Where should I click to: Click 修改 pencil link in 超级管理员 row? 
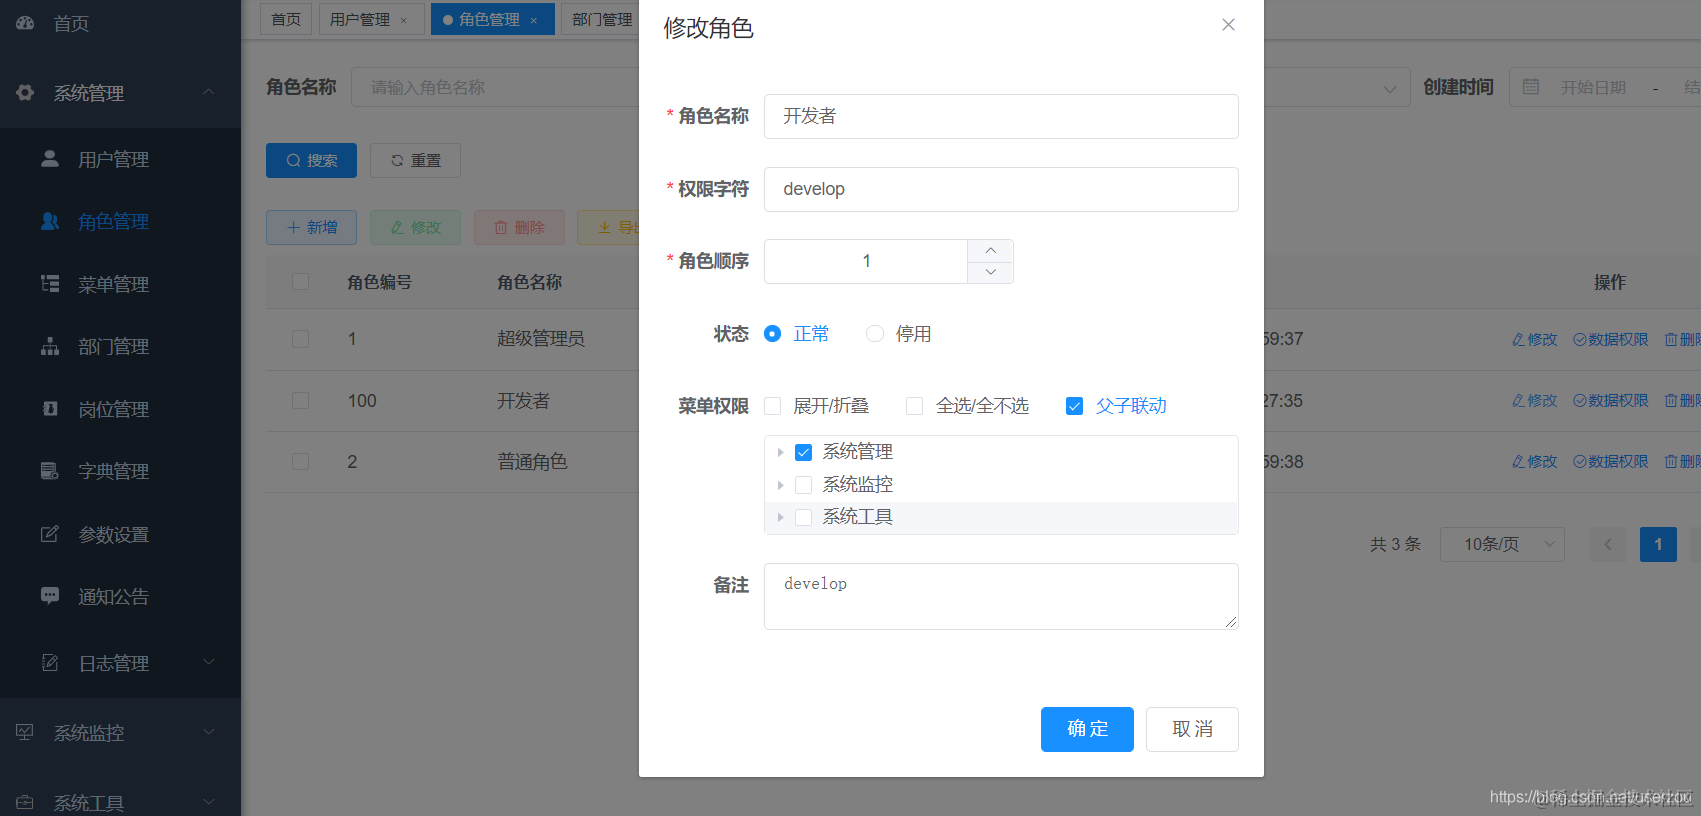pyautogui.click(x=1534, y=339)
